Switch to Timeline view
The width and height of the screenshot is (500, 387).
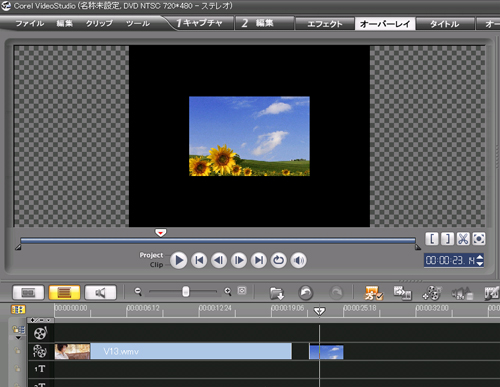[x=64, y=293]
